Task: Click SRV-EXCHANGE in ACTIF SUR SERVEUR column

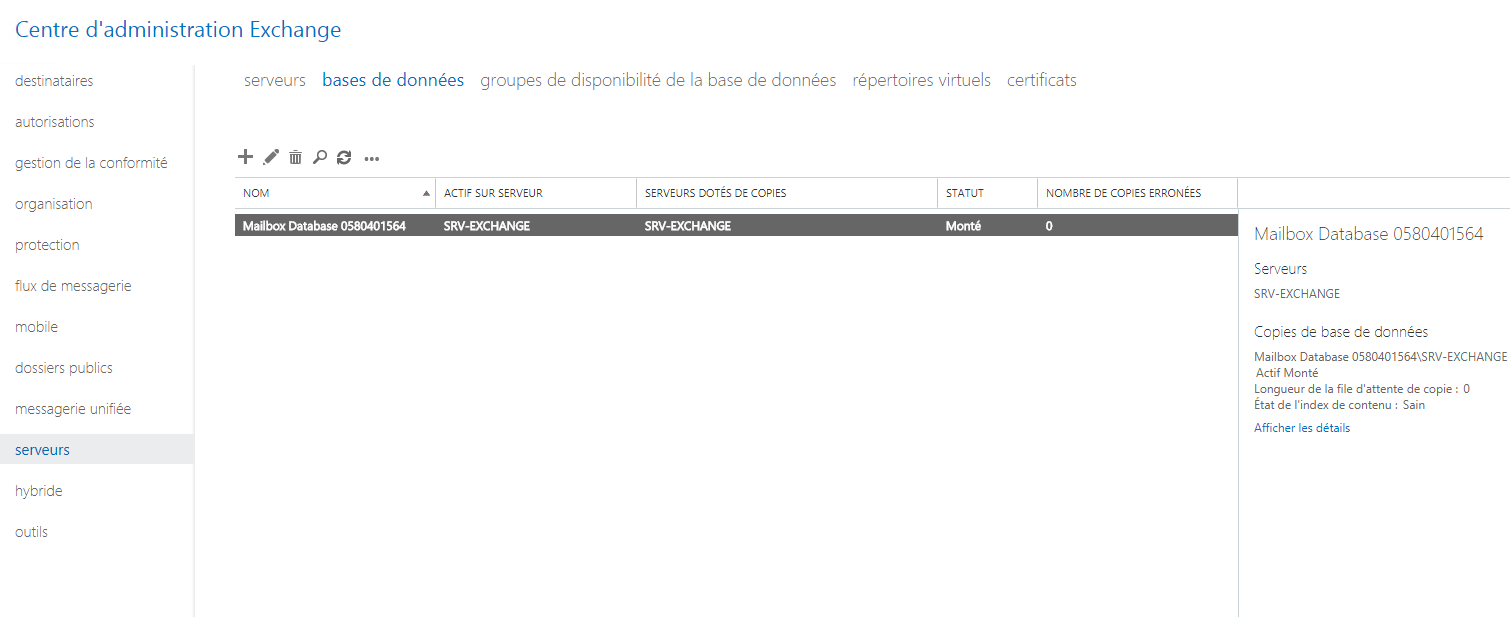Action: click(x=487, y=226)
